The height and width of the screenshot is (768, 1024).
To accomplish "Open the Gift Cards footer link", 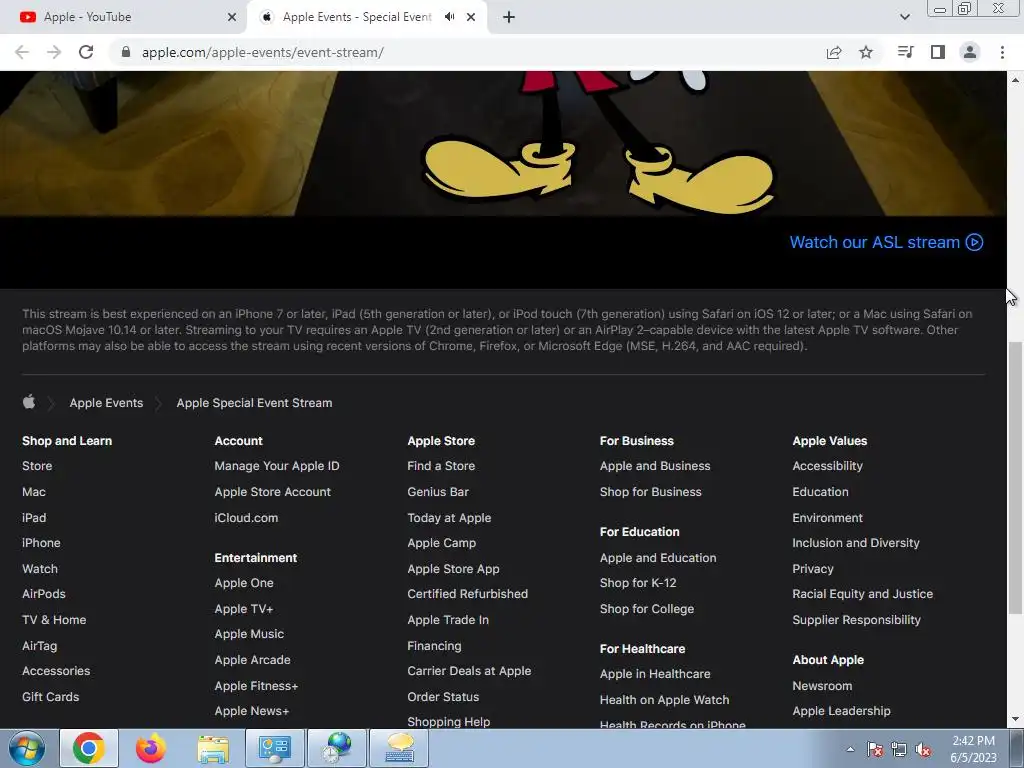I will coord(50,697).
